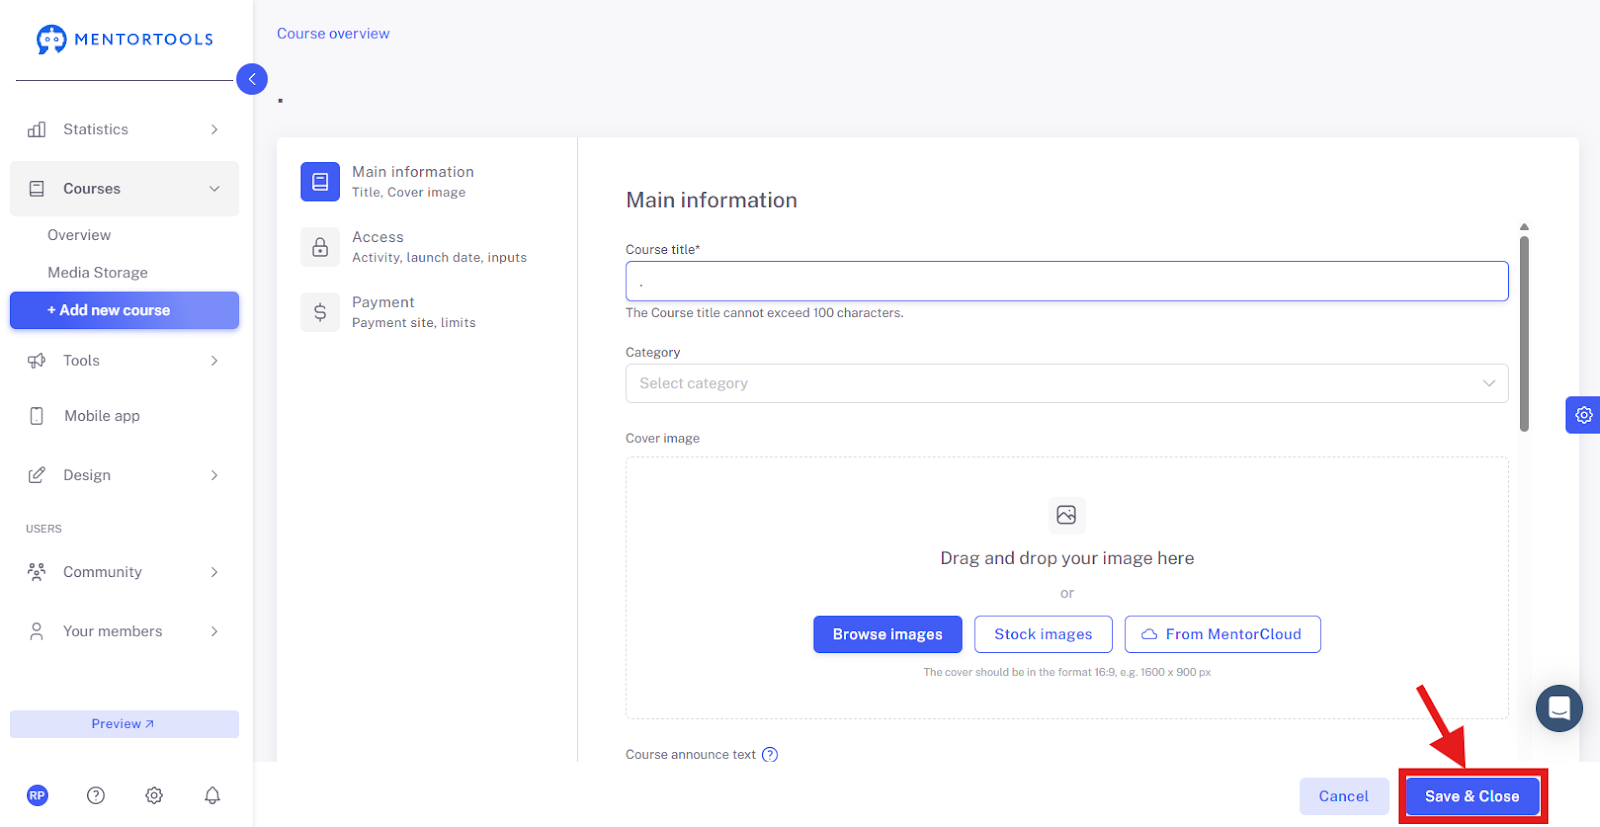1600x827 pixels.
Task: Open the blue settings tab on right edge
Action: [x=1583, y=415]
